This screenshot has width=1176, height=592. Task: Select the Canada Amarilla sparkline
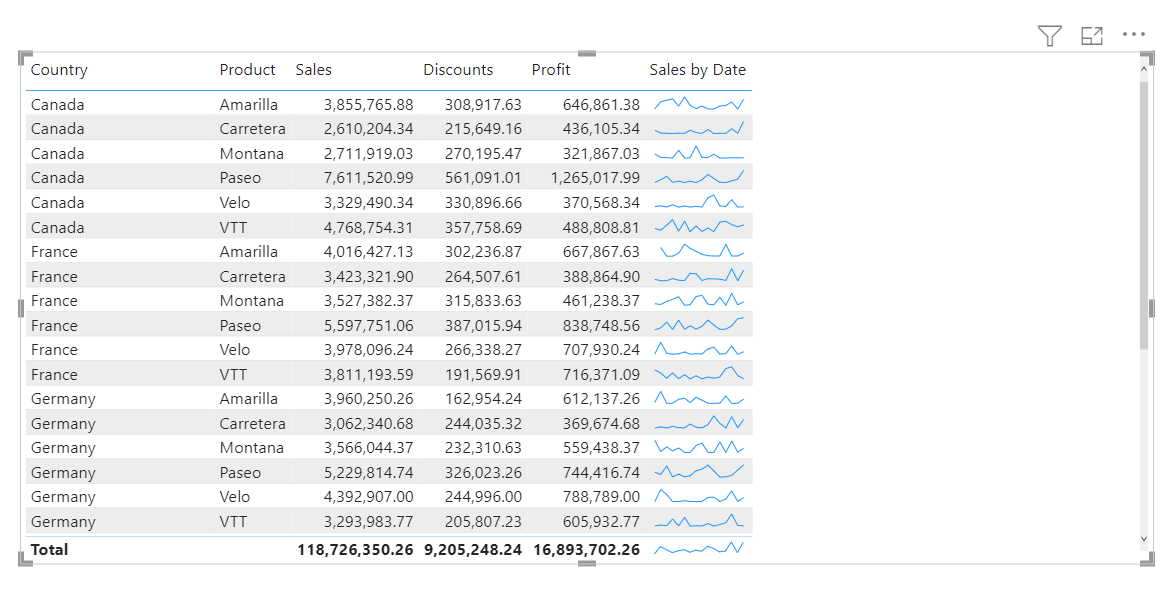(x=699, y=104)
